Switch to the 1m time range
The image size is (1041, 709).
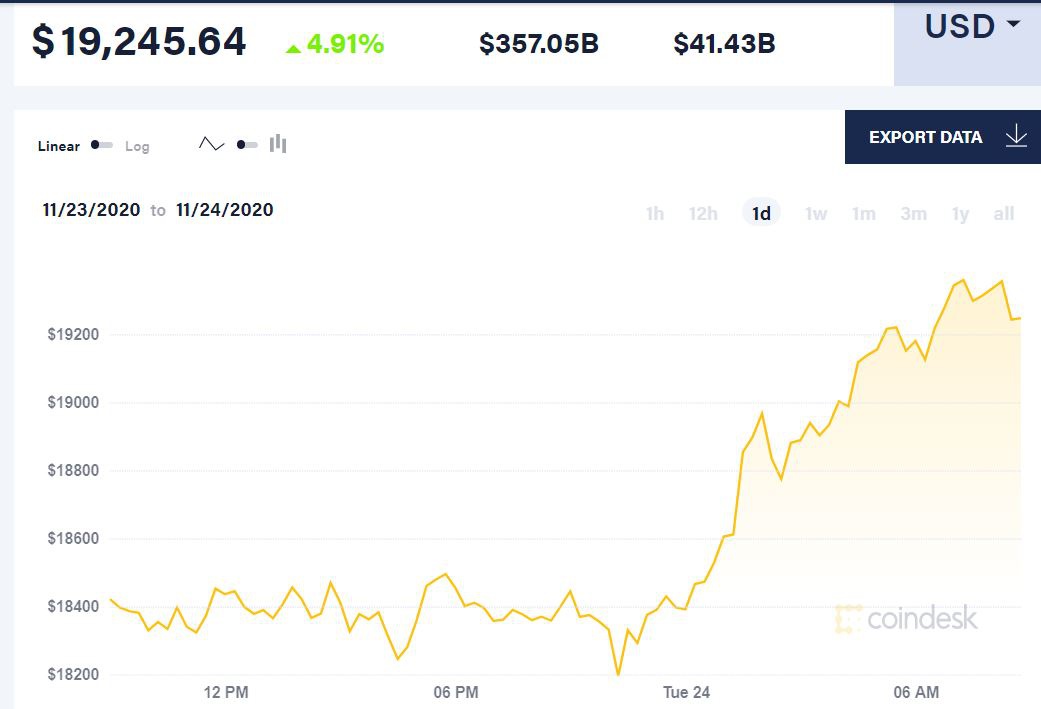[864, 213]
